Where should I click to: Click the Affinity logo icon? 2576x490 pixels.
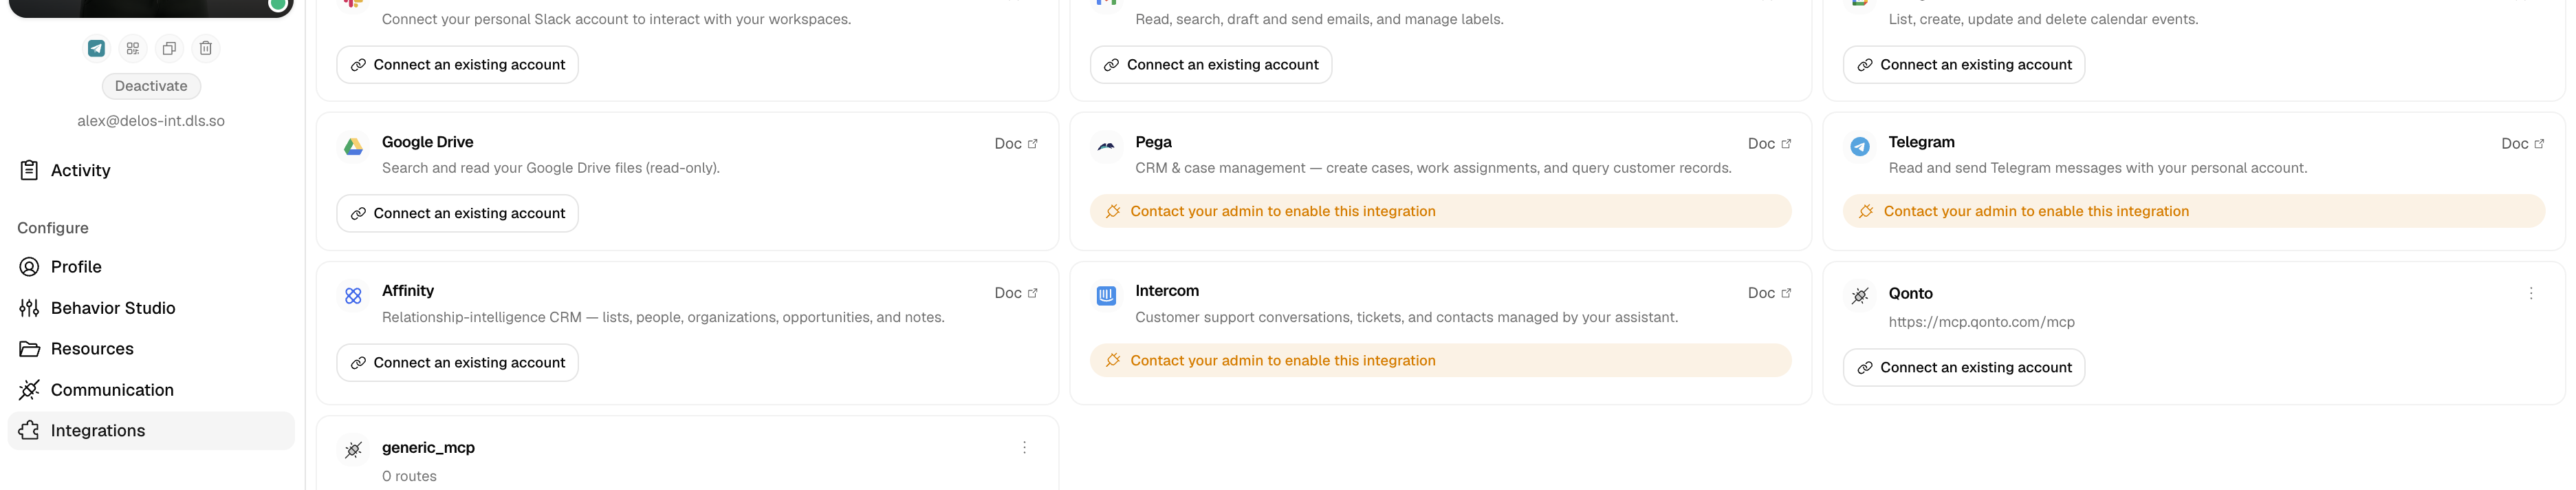[x=353, y=296]
